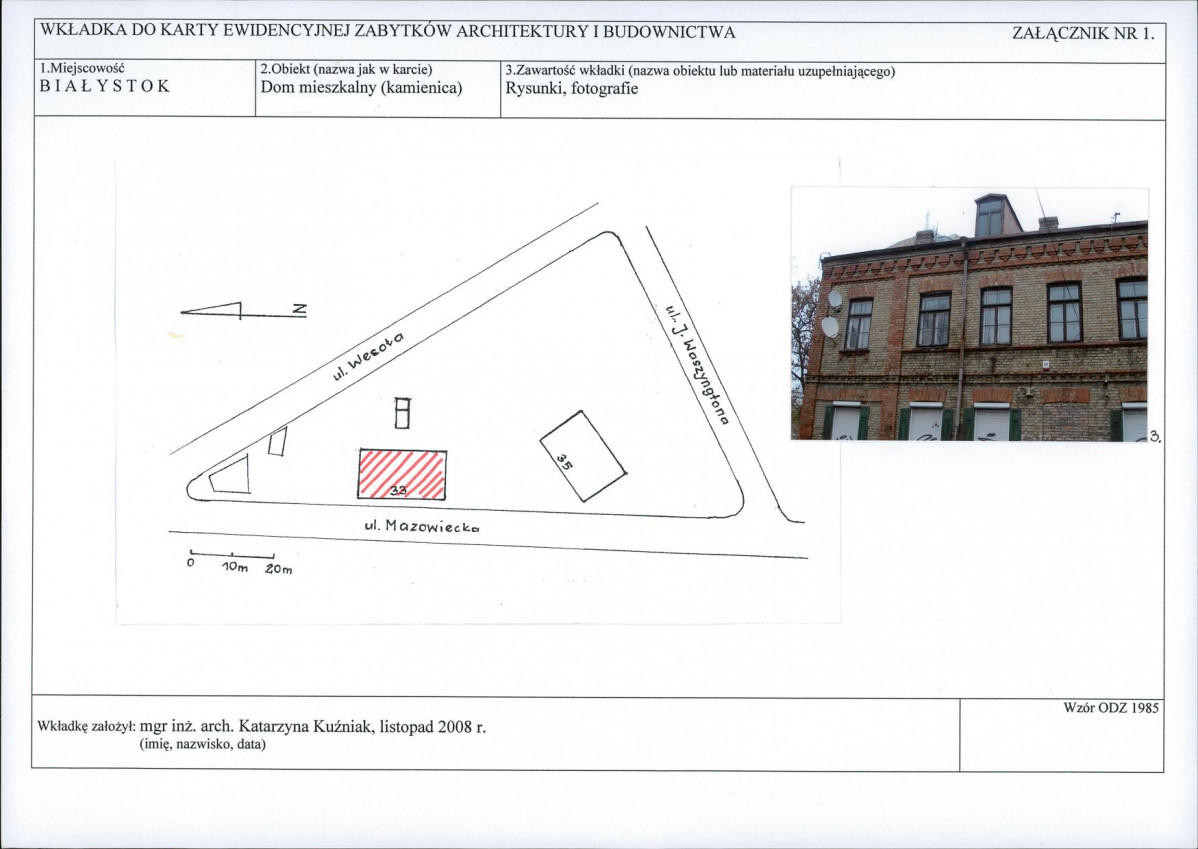Click the ZAŁĄCZNIK NR 1. heading
Screen dimensions: 1198x849
point(1083,32)
